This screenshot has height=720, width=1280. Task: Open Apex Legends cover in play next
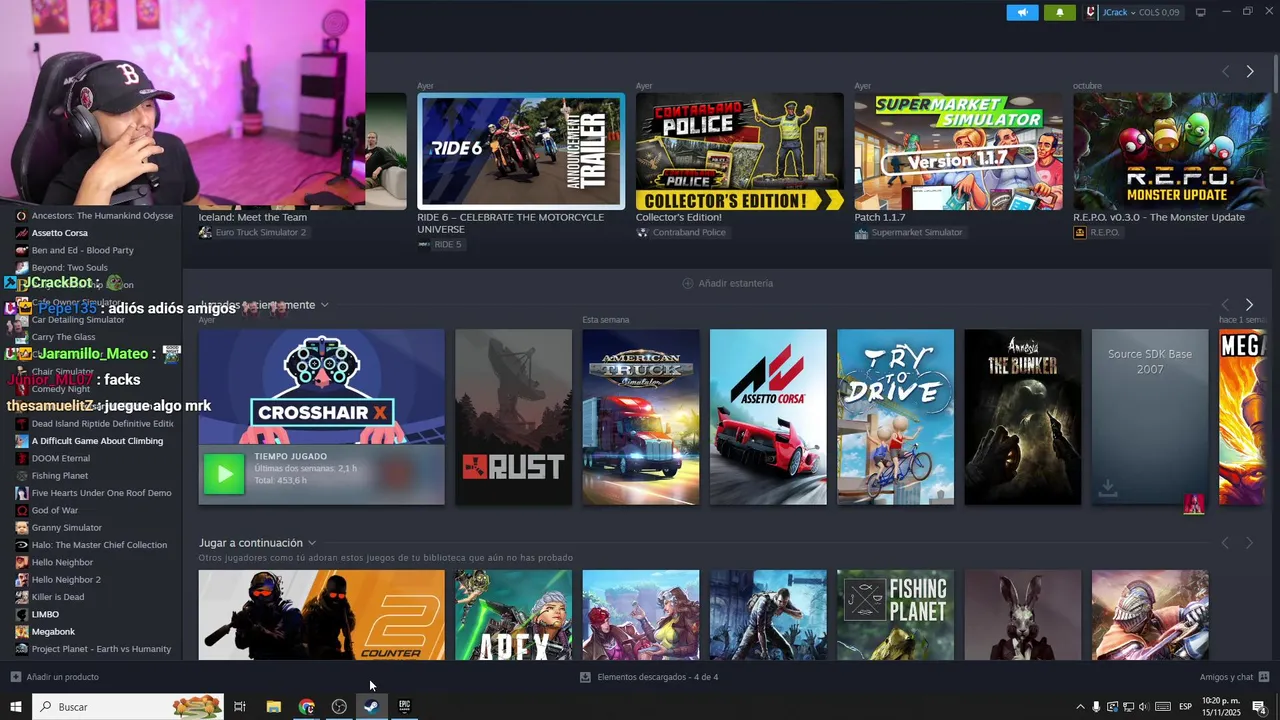(x=513, y=615)
